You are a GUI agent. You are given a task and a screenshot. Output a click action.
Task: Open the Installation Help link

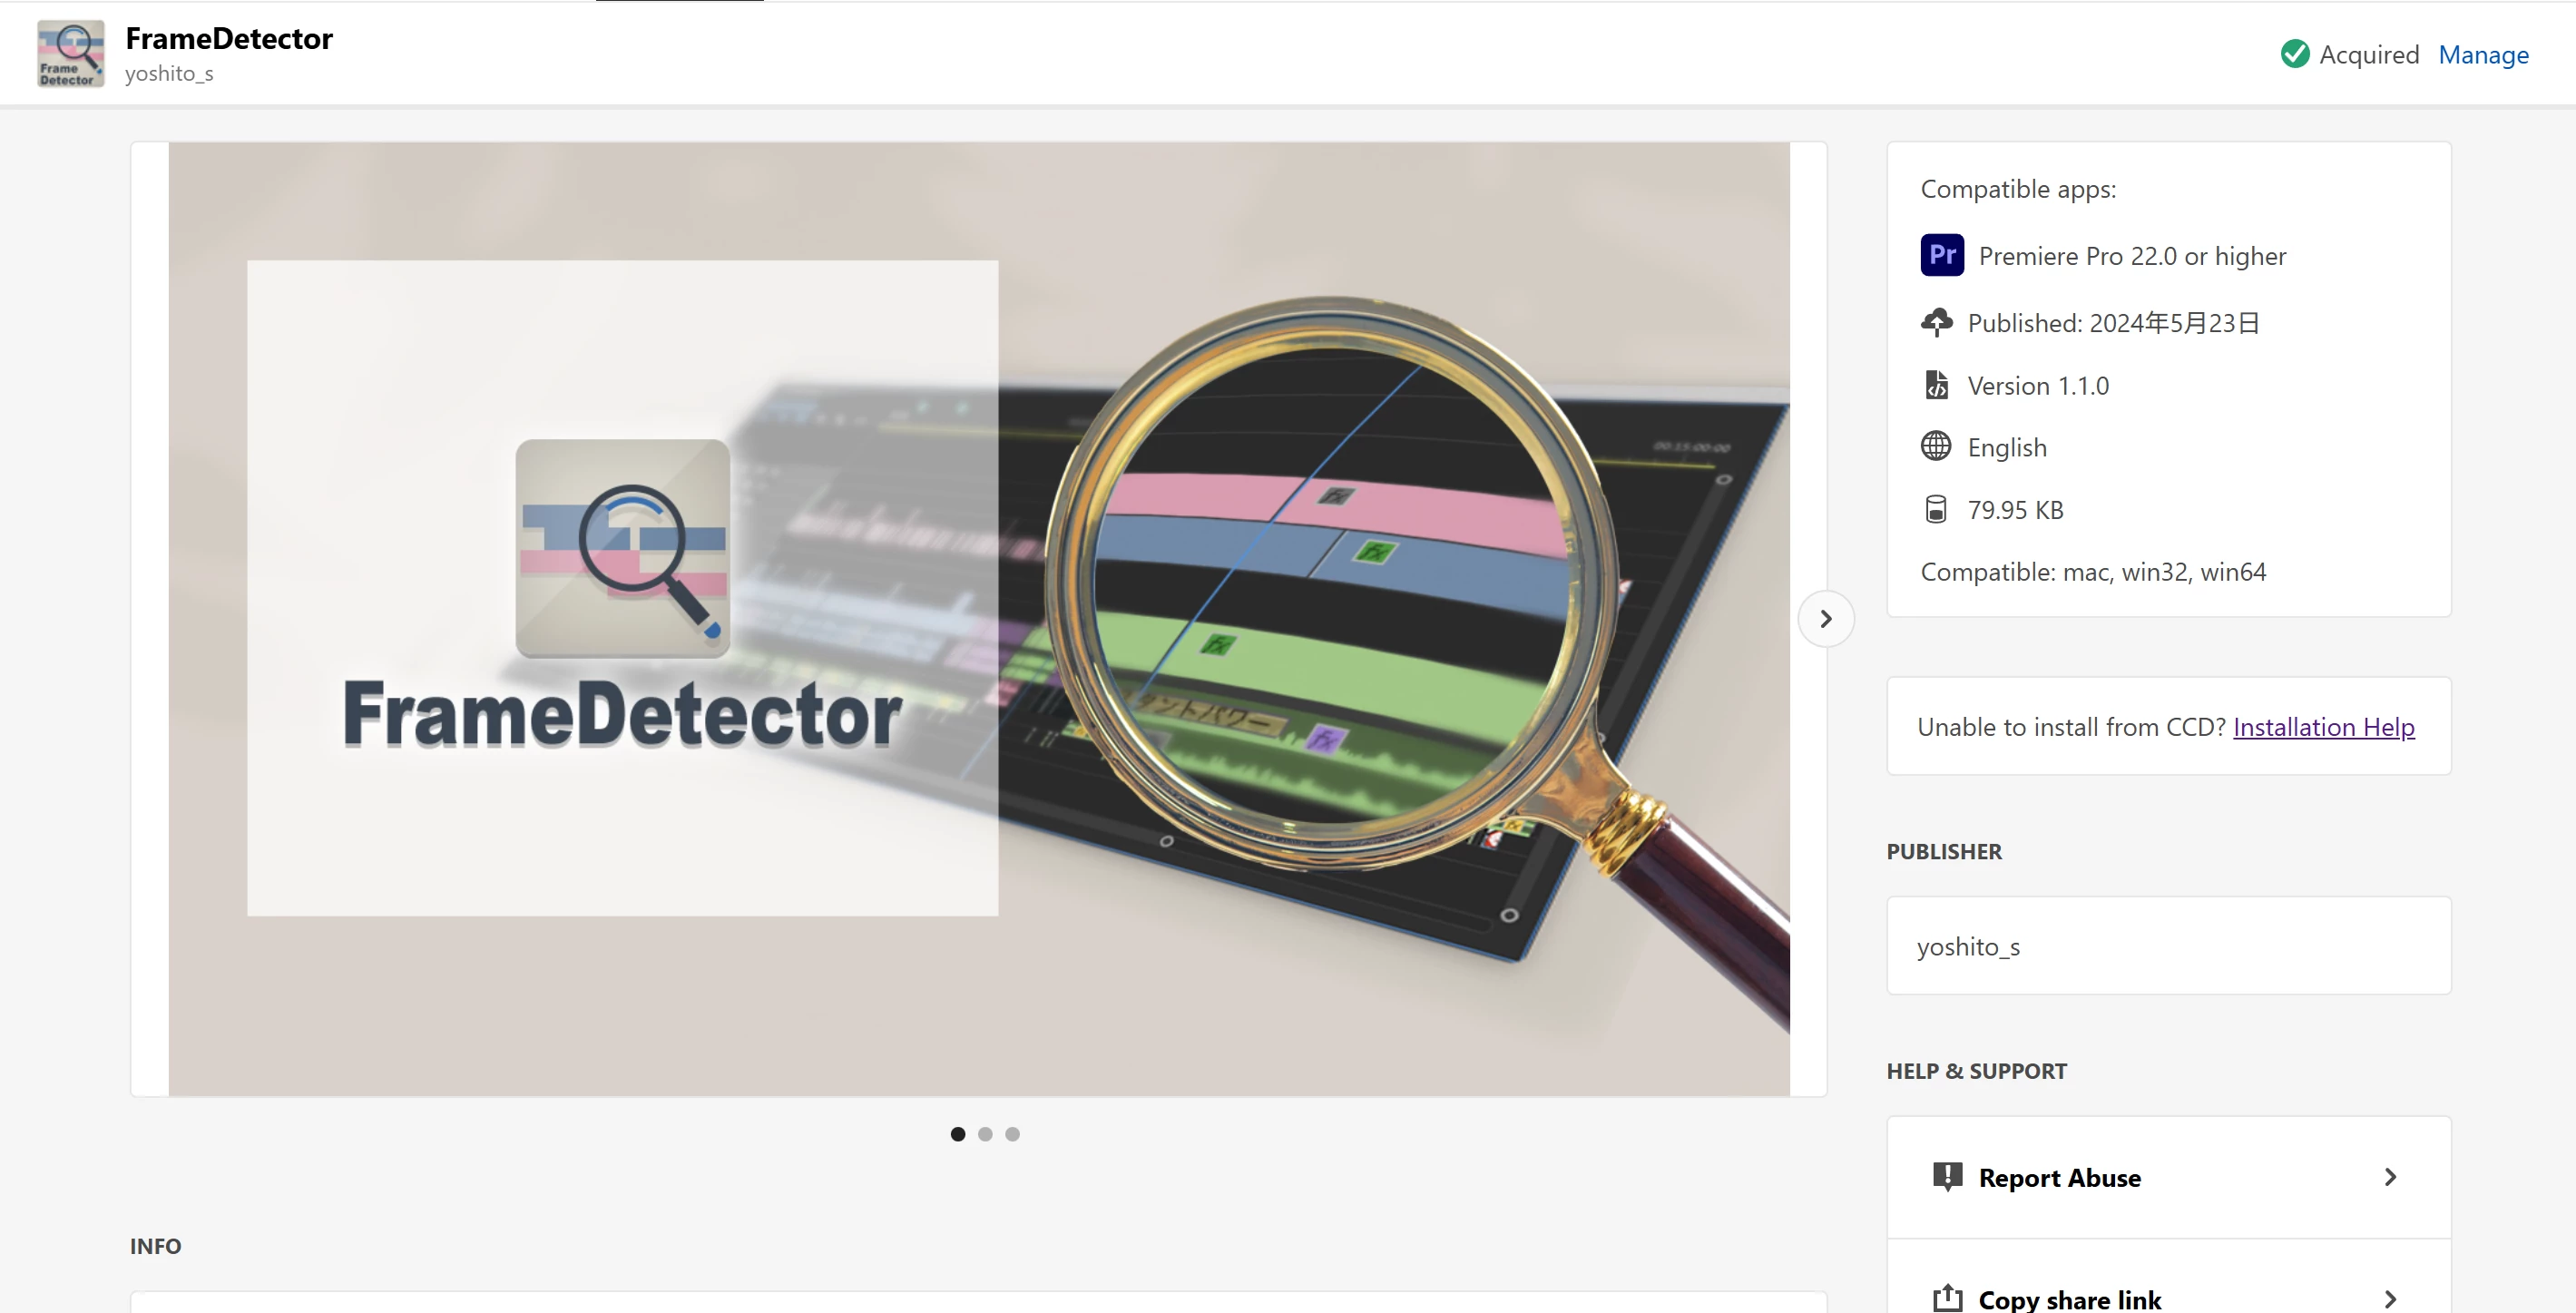click(x=2323, y=727)
